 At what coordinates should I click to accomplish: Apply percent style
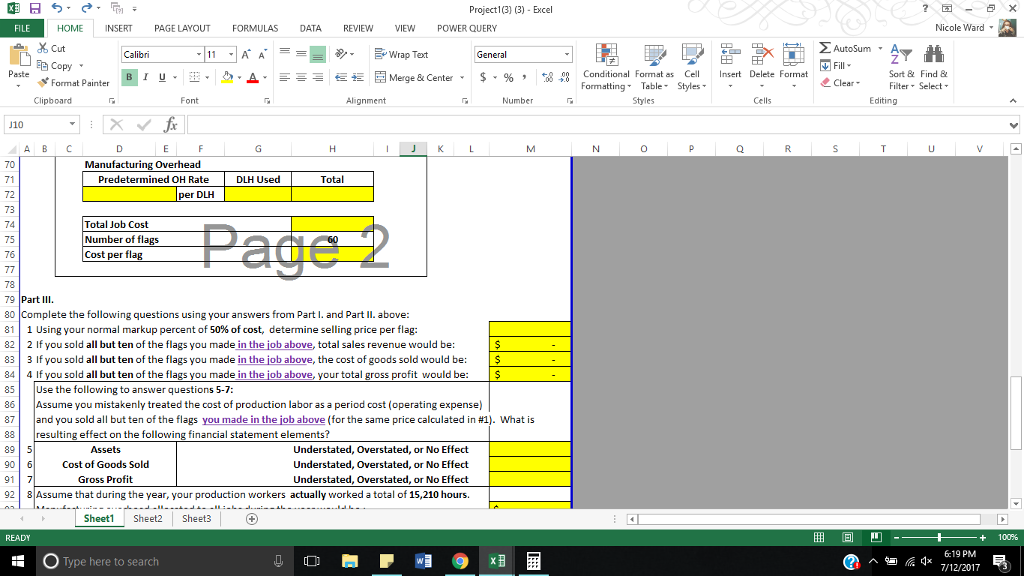click(x=508, y=77)
